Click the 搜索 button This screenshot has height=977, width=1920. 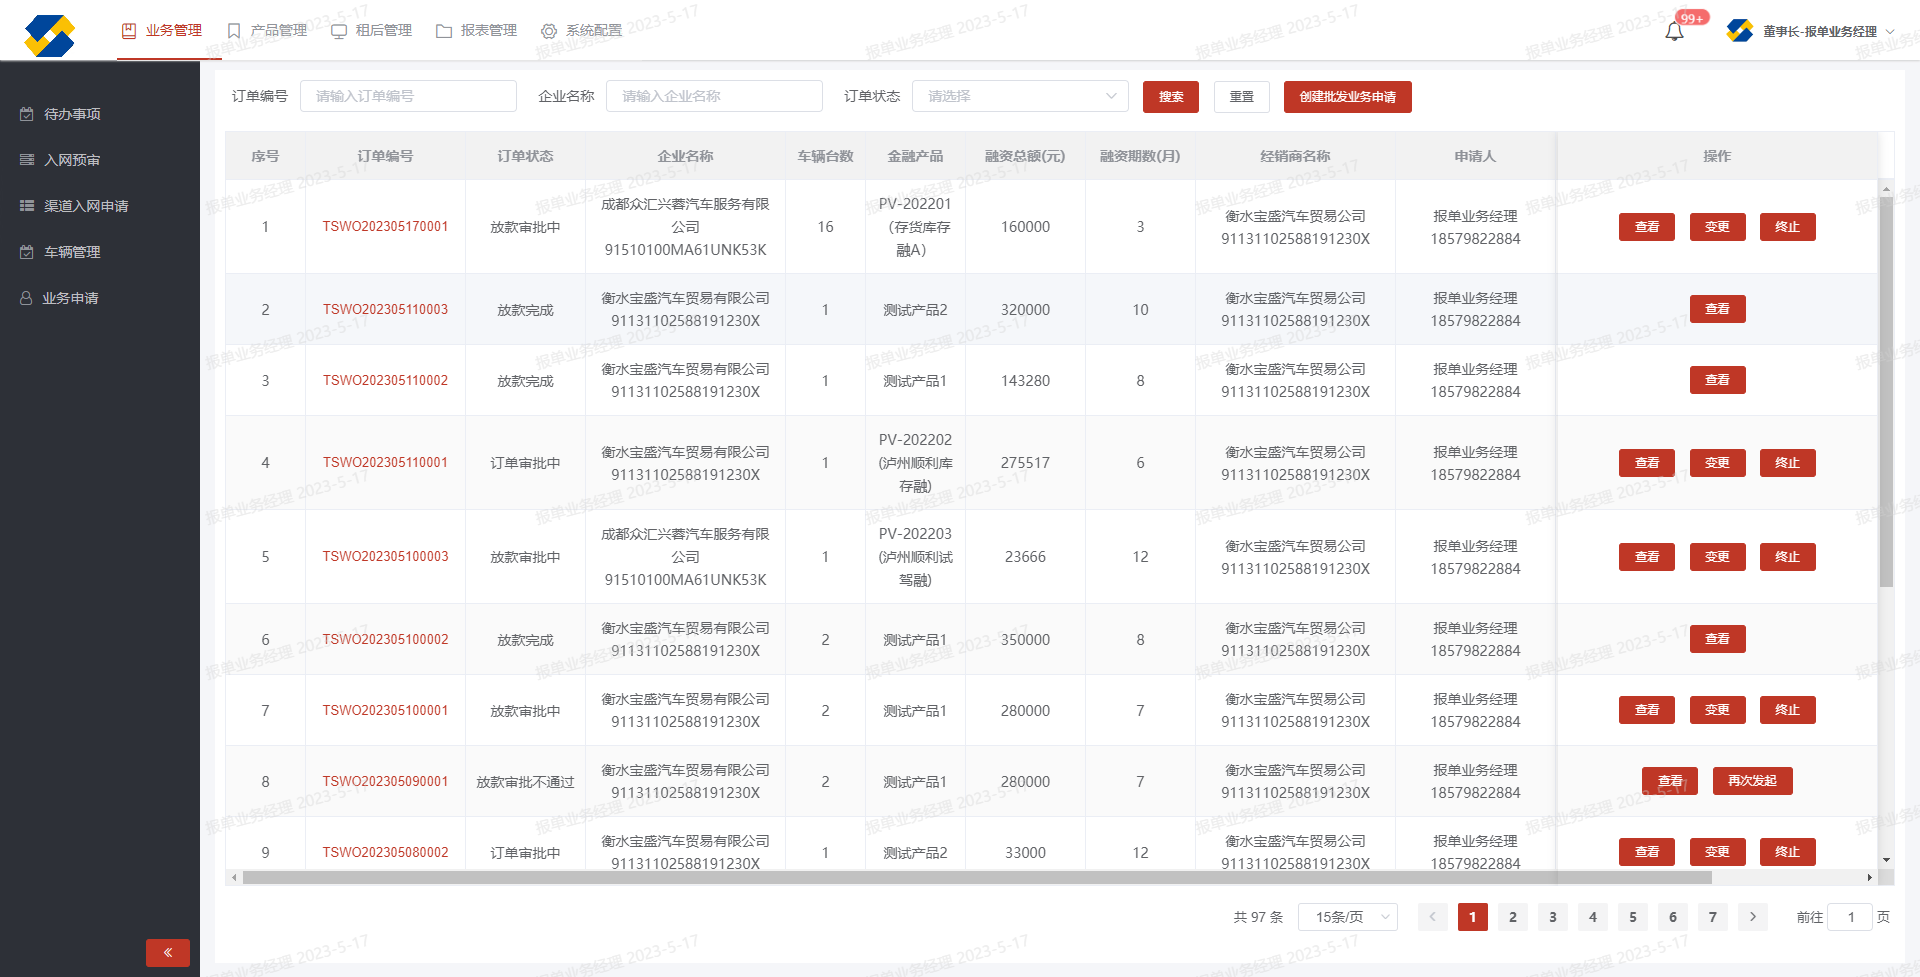[x=1170, y=97]
